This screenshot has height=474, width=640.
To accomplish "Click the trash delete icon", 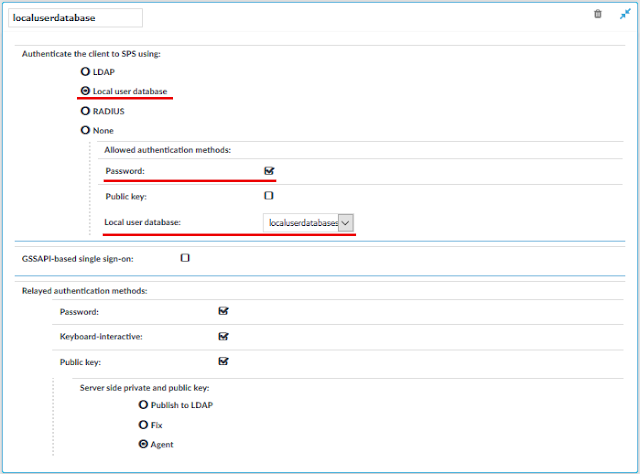I will click(x=598, y=14).
